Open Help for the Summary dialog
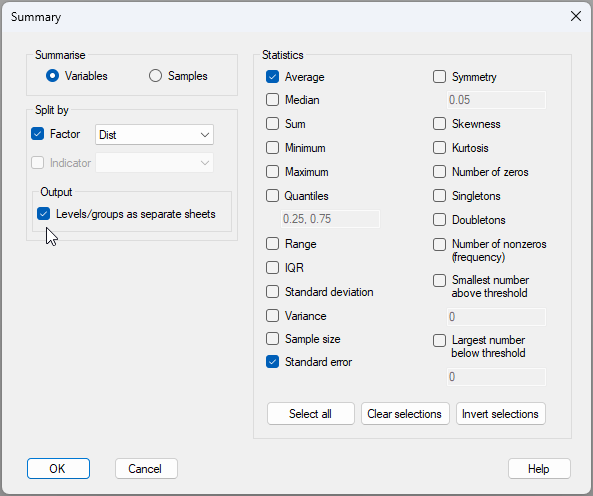The height and width of the screenshot is (496, 593). tap(539, 469)
